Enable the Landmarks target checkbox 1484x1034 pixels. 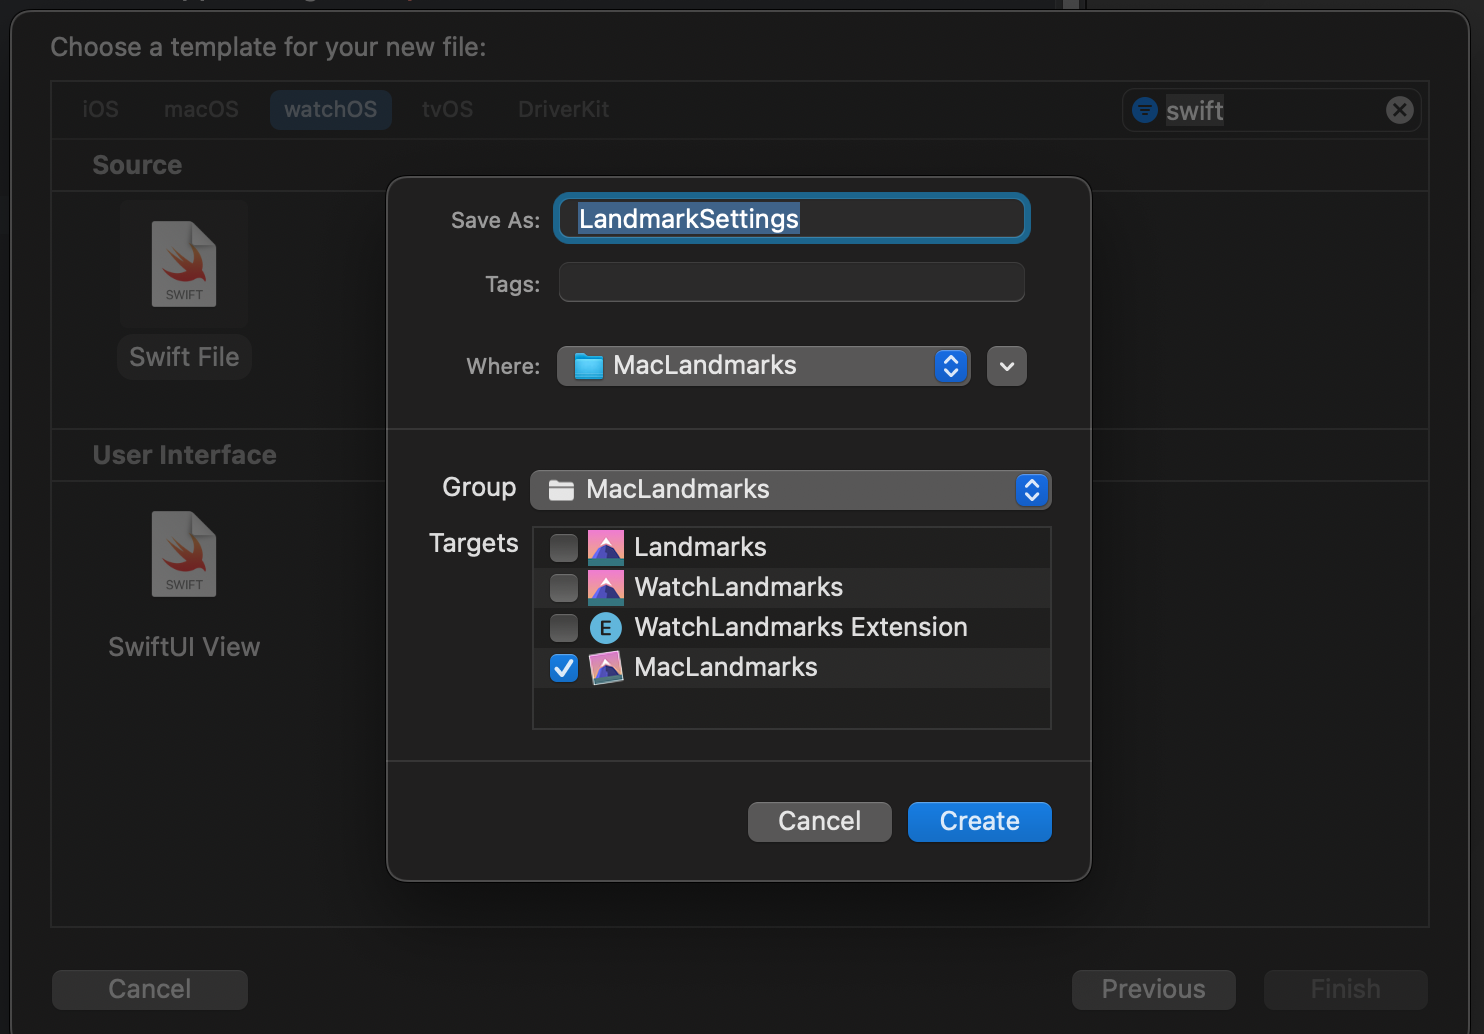(x=564, y=548)
